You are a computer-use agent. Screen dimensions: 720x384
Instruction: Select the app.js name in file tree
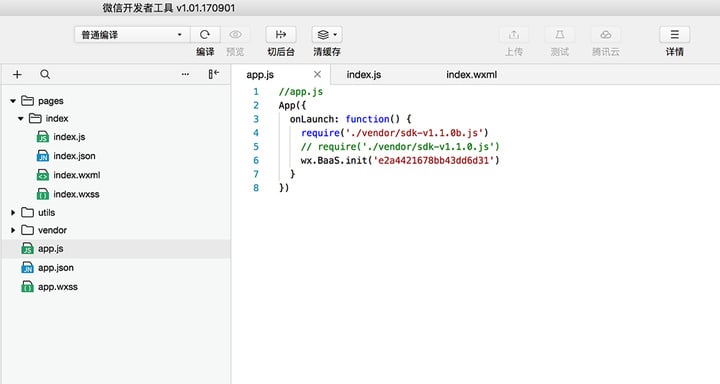(51, 248)
